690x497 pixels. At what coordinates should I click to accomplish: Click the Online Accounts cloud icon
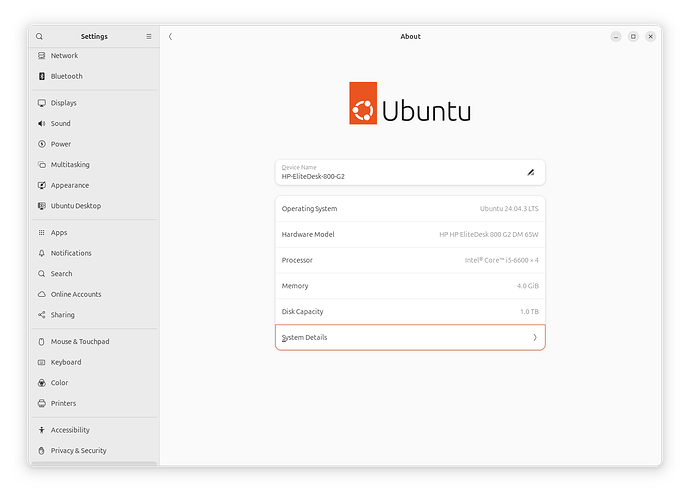[x=41, y=294]
